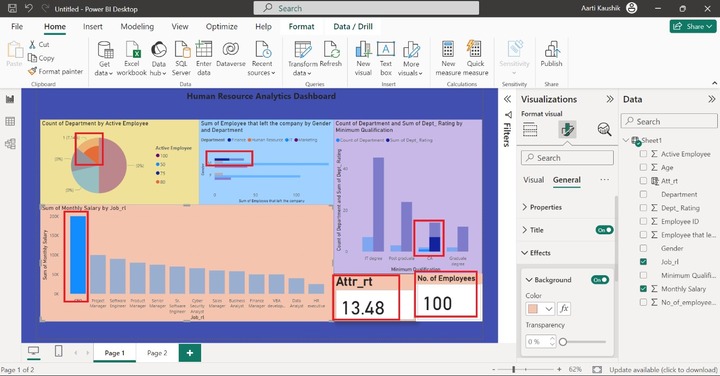Add a new page

(190, 353)
